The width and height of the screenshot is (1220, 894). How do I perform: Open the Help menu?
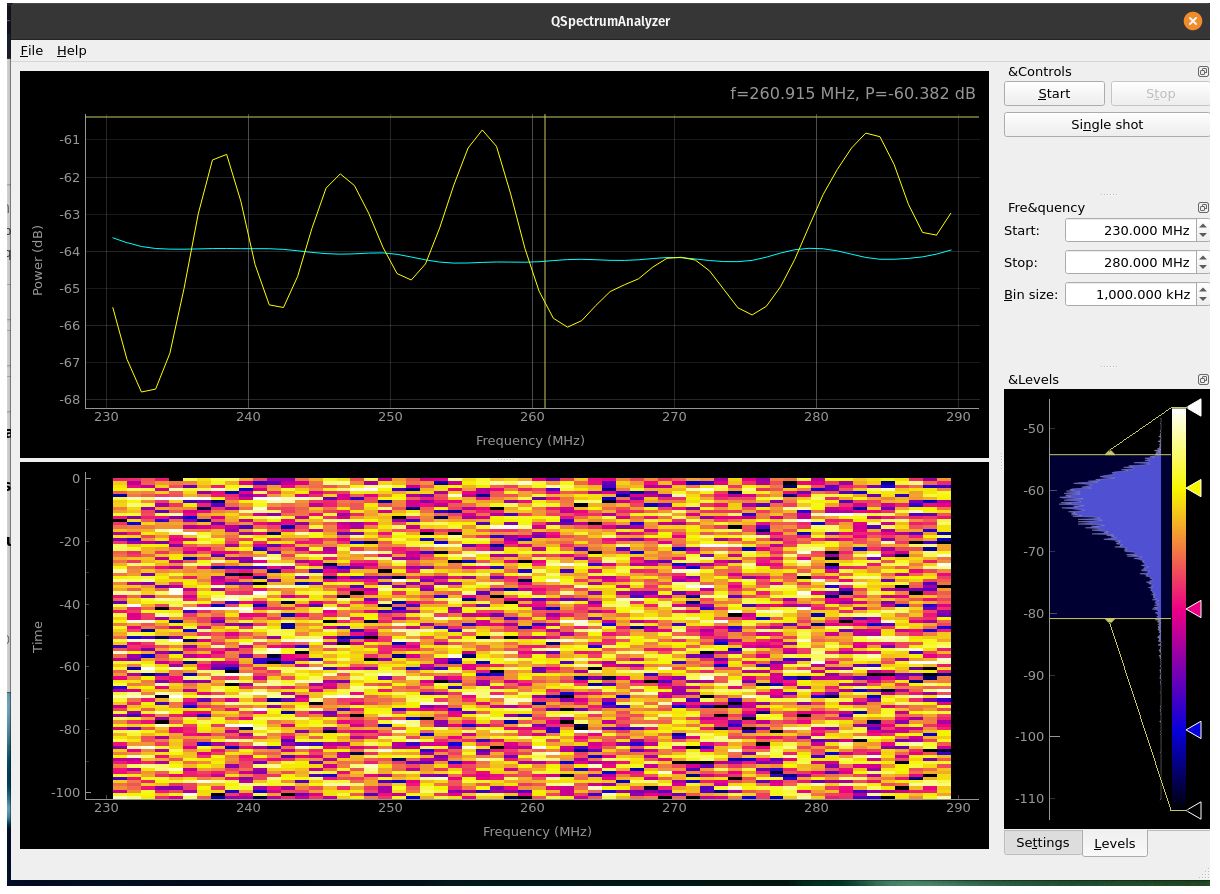[x=72, y=51]
